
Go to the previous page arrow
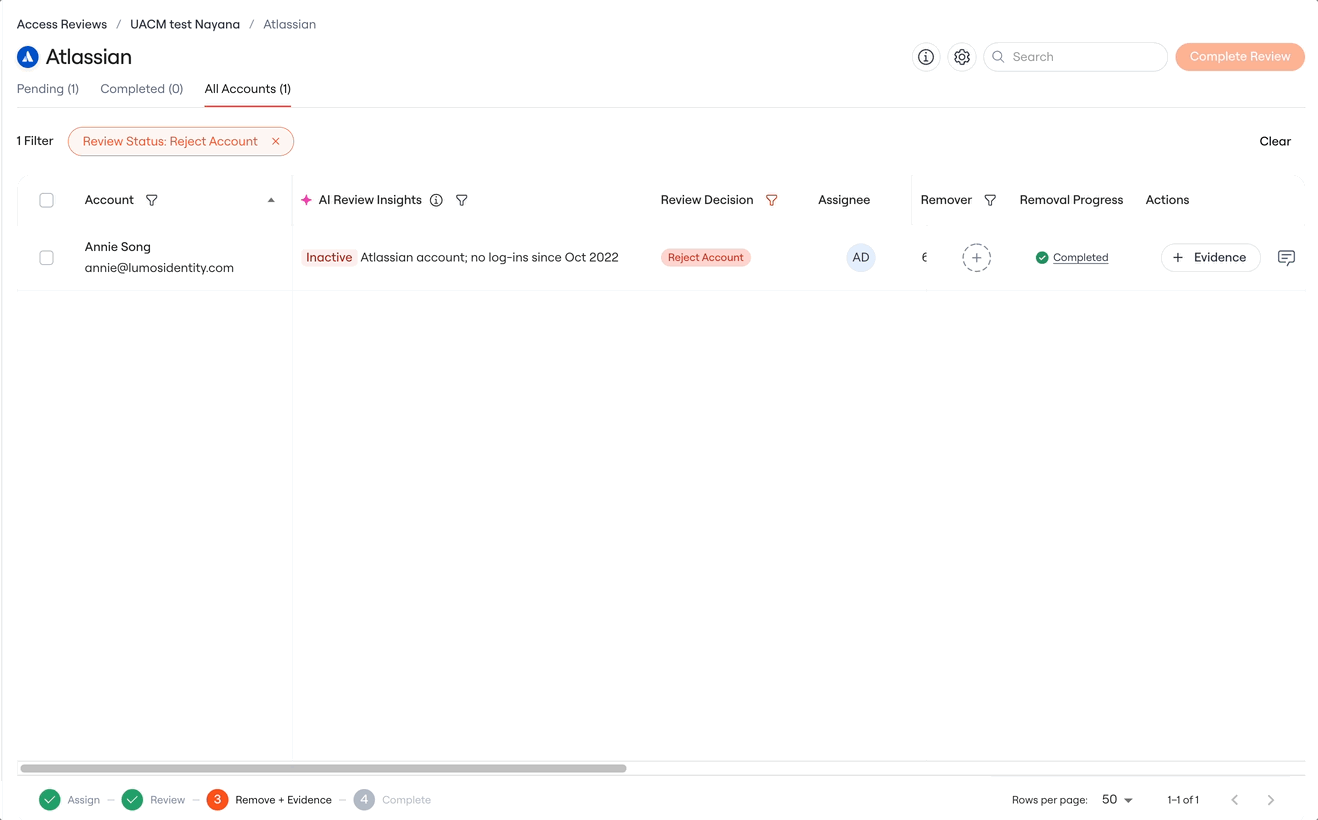click(x=1235, y=800)
